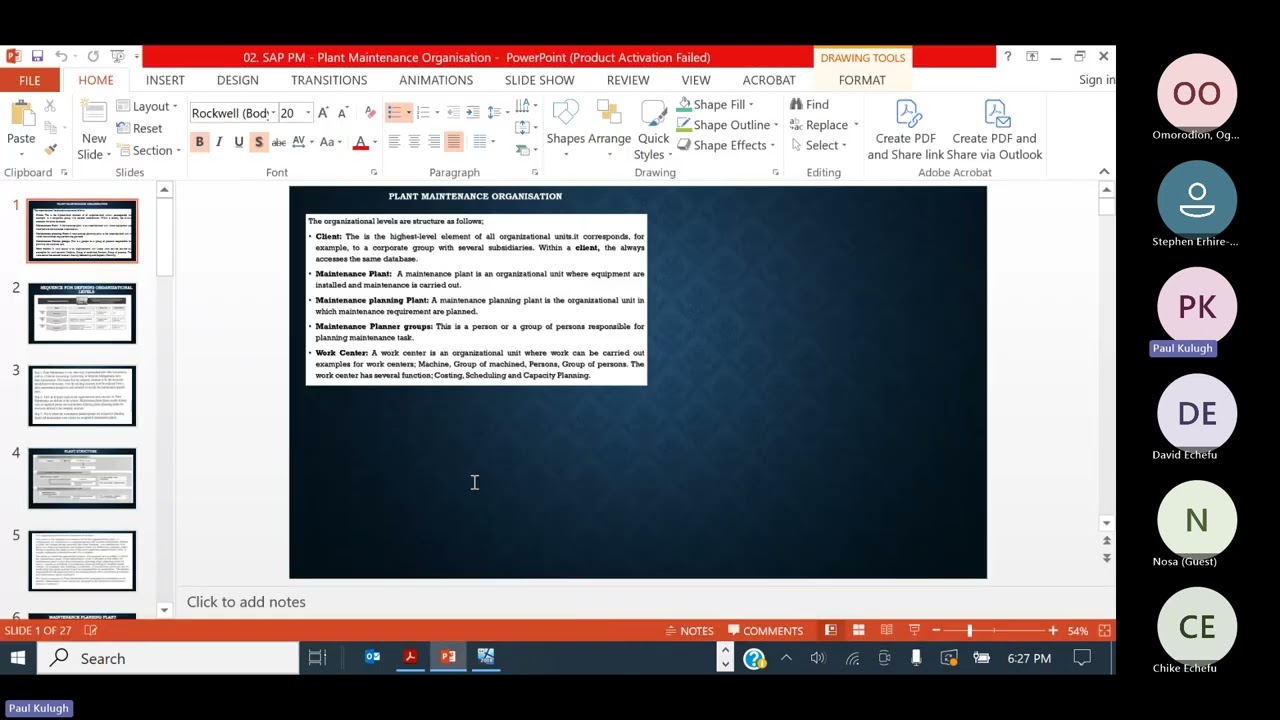Clear all formatting with the eraser icon
1280x720 pixels.
370,113
